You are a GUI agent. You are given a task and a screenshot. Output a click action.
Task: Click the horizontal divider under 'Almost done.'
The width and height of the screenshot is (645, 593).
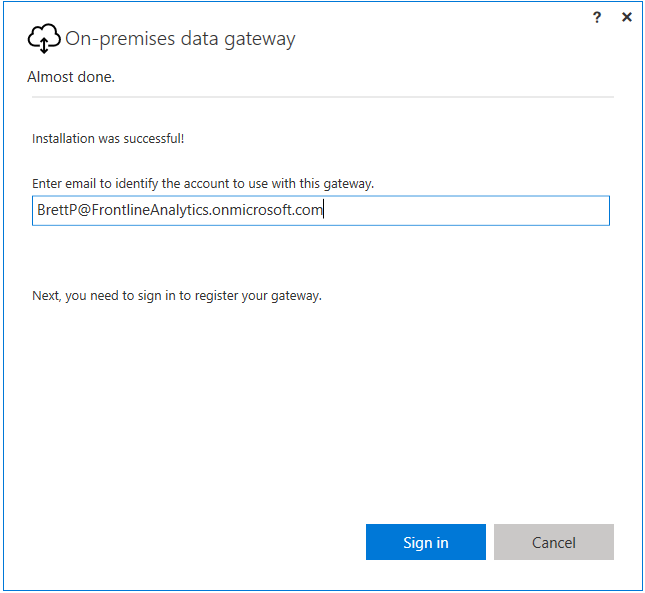[323, 97]
